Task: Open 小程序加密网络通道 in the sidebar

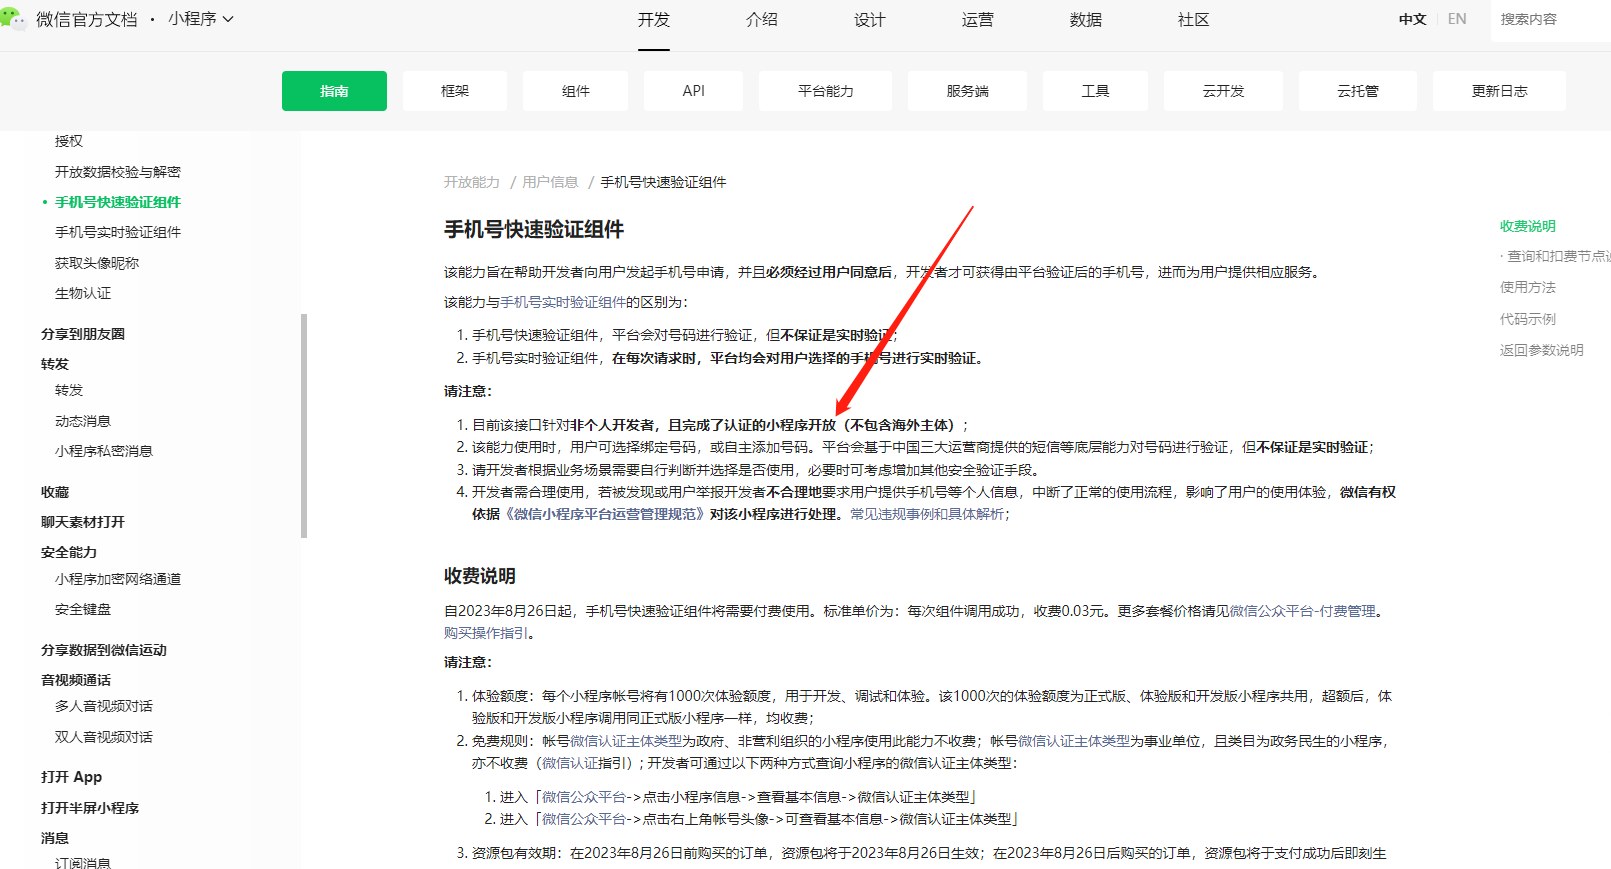Action: (x=118, y=579)
